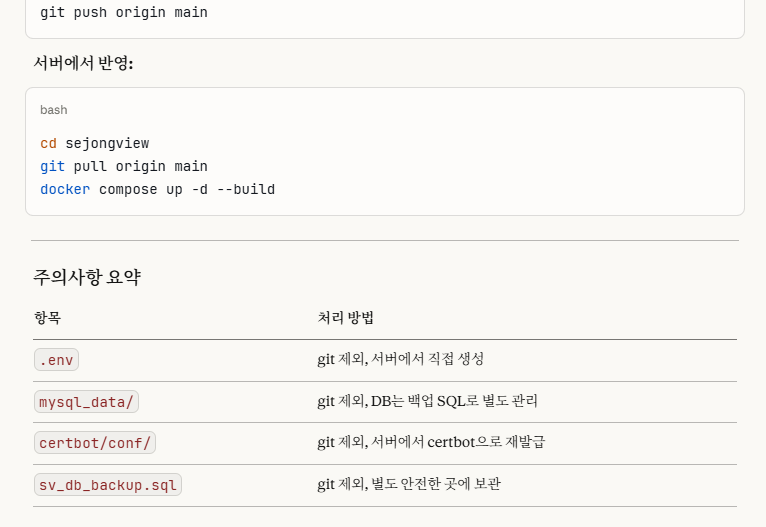This screenshot has width=766, height=527.
Task: Select the "sv_db_backup.sql" code chip
Action: click(108, 485)
